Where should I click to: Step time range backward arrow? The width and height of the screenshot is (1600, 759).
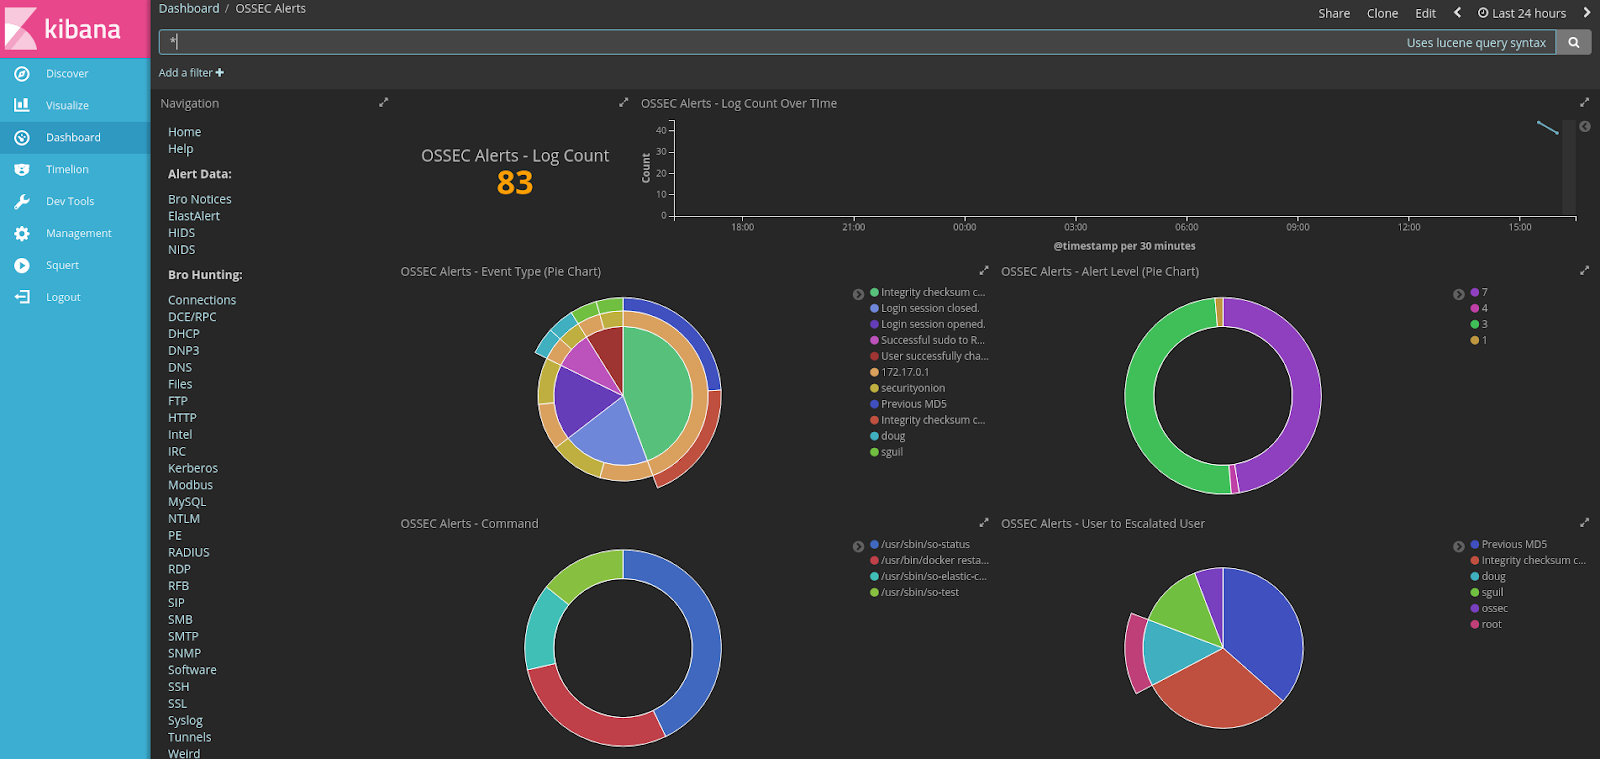1457,12
